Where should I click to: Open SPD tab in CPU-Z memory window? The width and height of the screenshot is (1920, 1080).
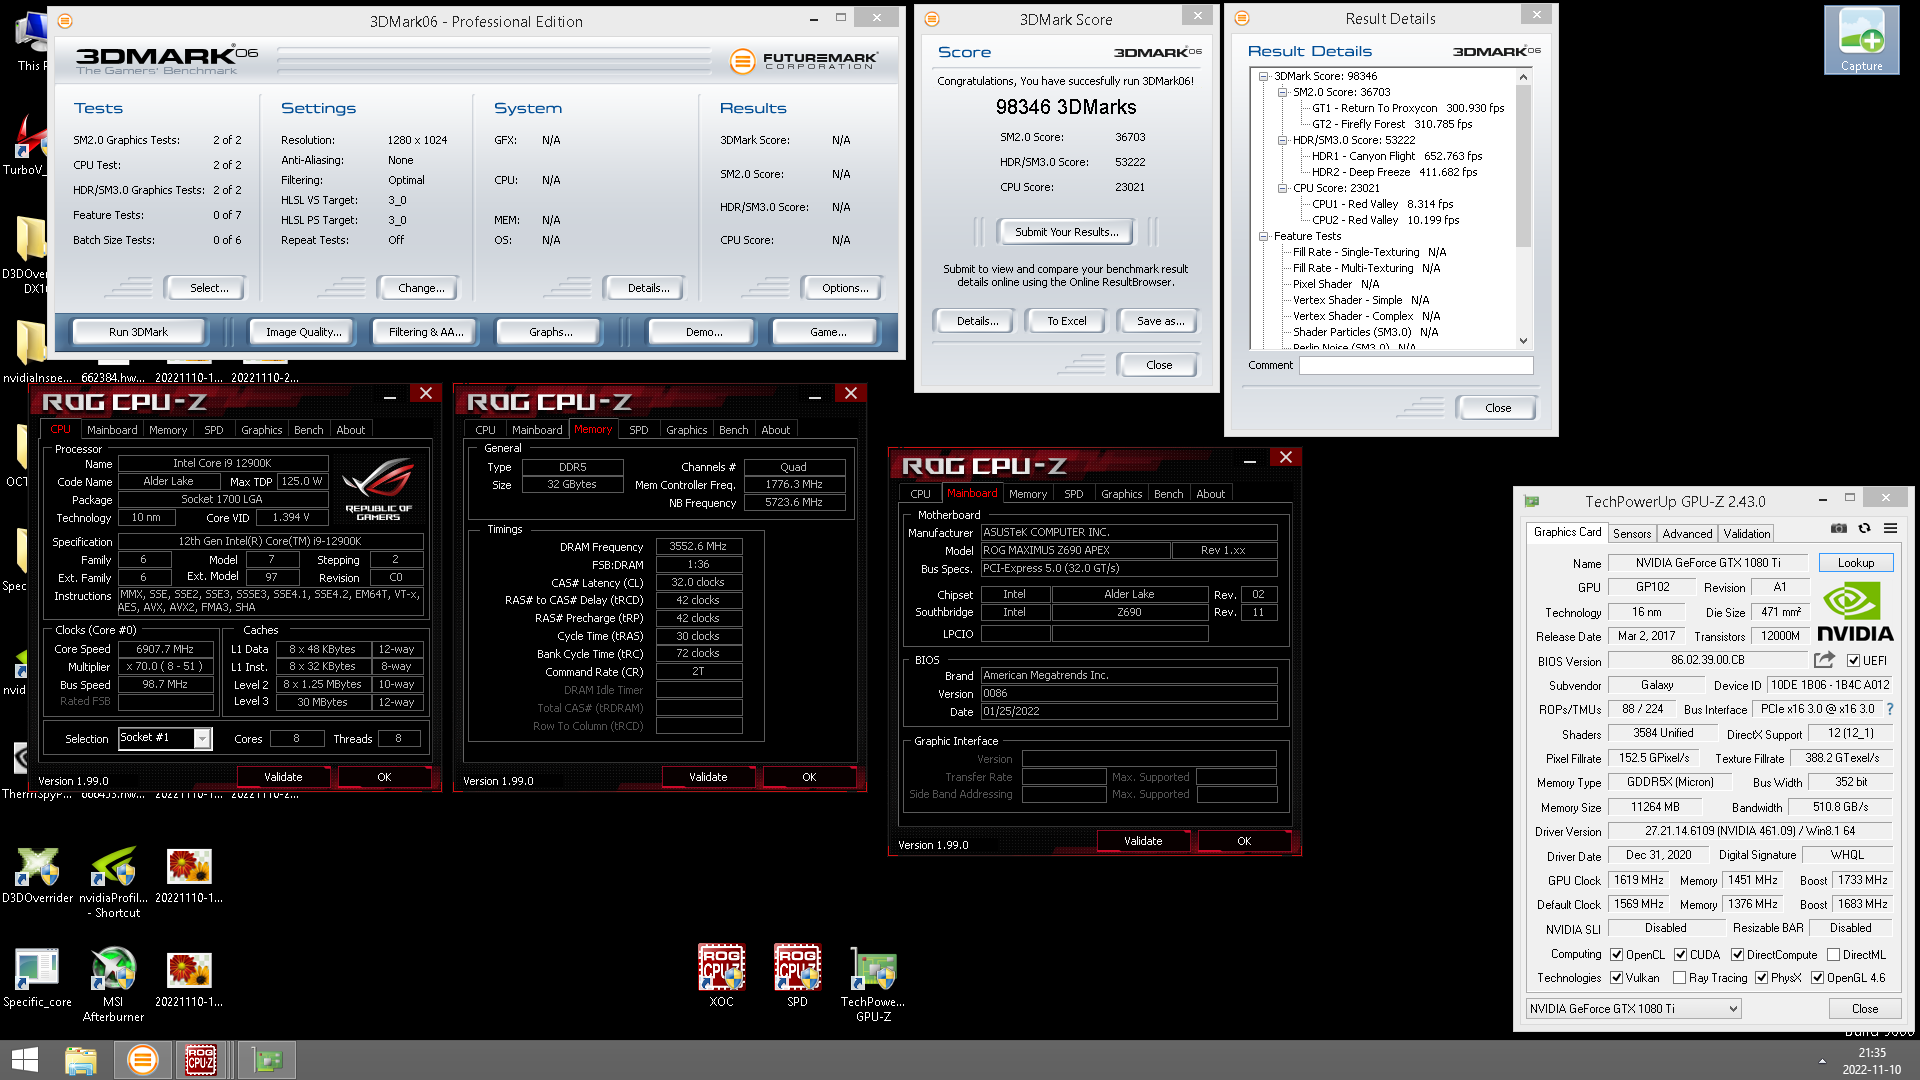click(639, 430)
